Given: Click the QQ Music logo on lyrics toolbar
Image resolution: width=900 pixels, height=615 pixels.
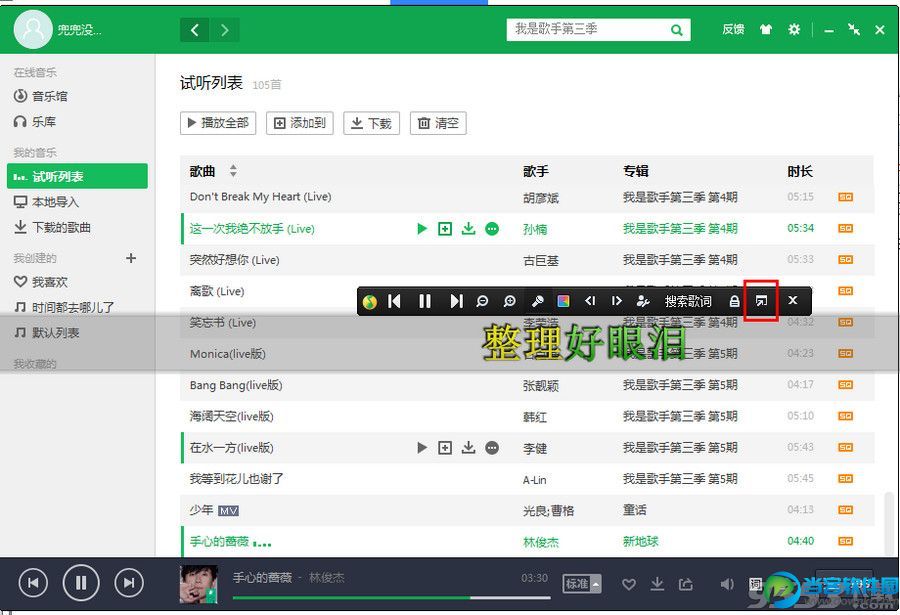Looking at the screenshot, I should click(x=370, y=301).
